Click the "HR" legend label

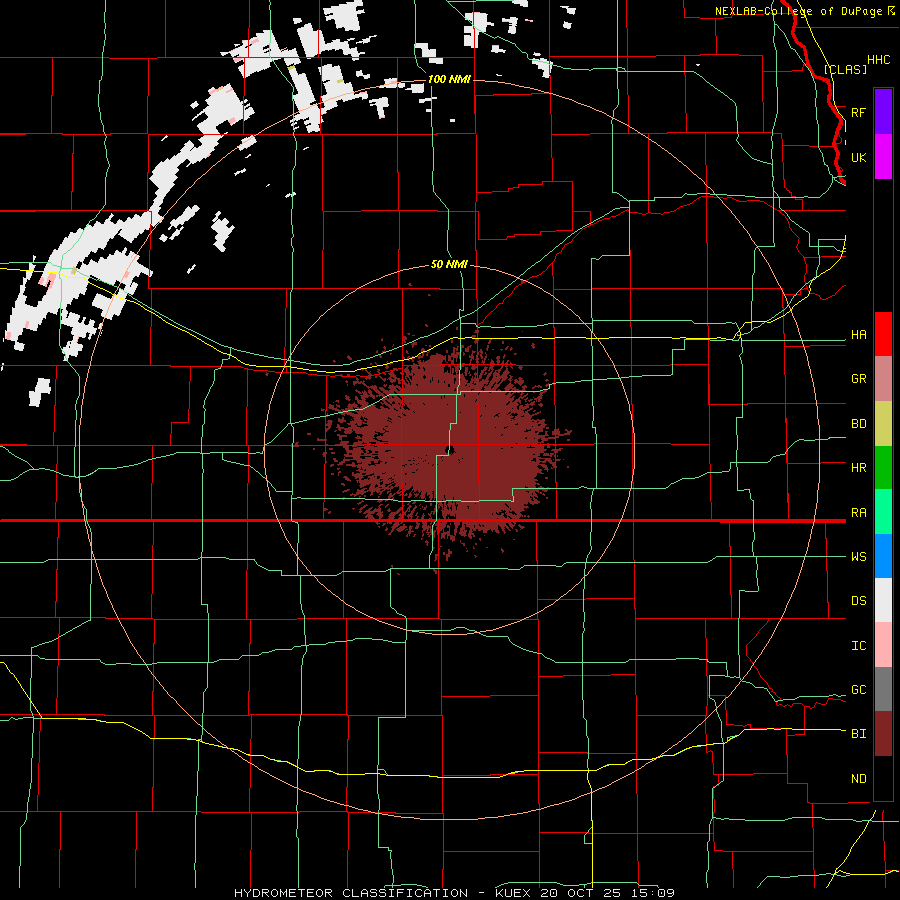858,468
